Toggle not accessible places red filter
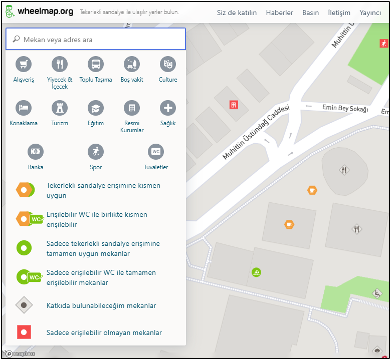 click(89, 332)
